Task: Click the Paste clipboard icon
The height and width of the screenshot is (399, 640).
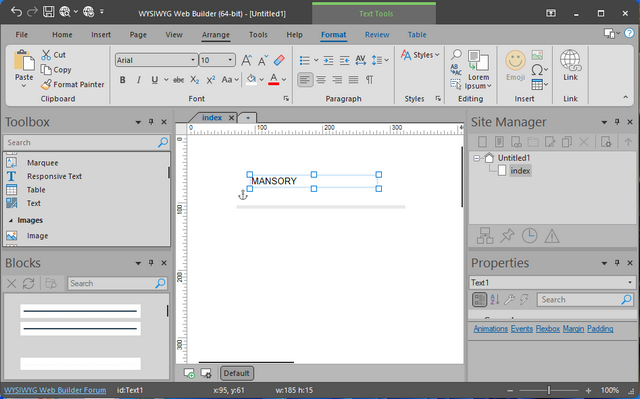Action: pyautogui.click(x=24, y=60)
